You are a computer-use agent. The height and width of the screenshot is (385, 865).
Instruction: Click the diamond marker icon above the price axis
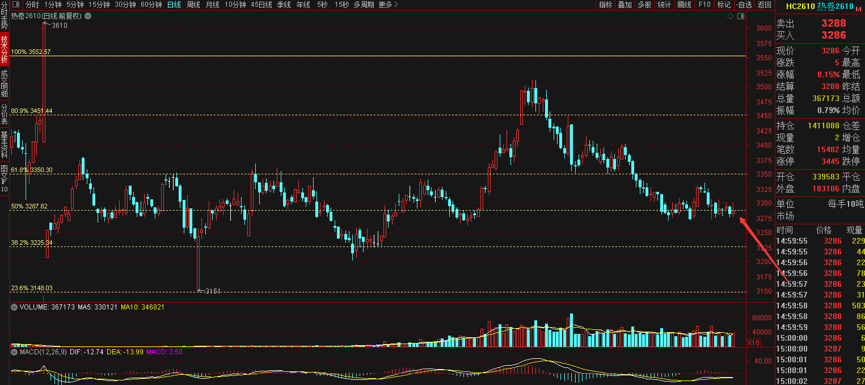pos(731,17)
